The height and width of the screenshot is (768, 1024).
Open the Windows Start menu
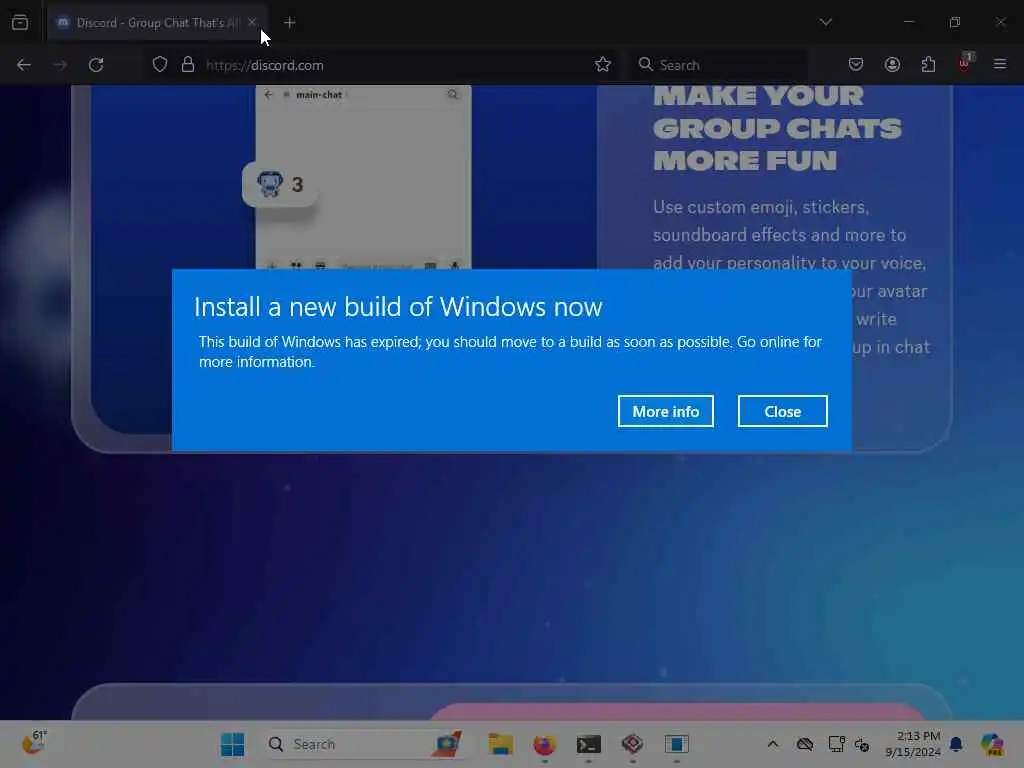[232, 744]
